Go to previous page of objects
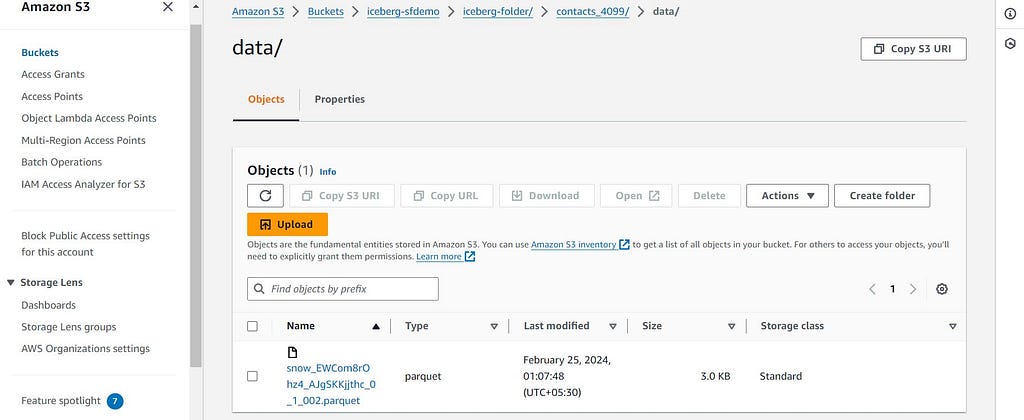1024x420 pixels. [x=872, y=289]
